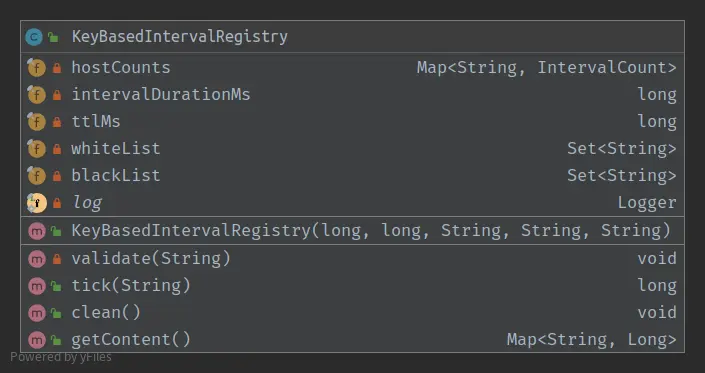This screenshot has width=705, height=373.
Task: Click the field icon next to ttlMs
Action: click(x=36, y=122)
